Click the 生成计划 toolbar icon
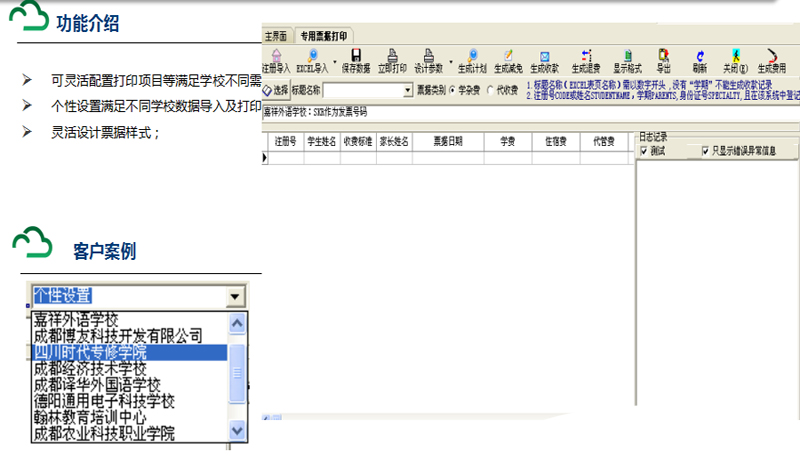The width and height of the screenshot is (800, 470). click(471, 60)
